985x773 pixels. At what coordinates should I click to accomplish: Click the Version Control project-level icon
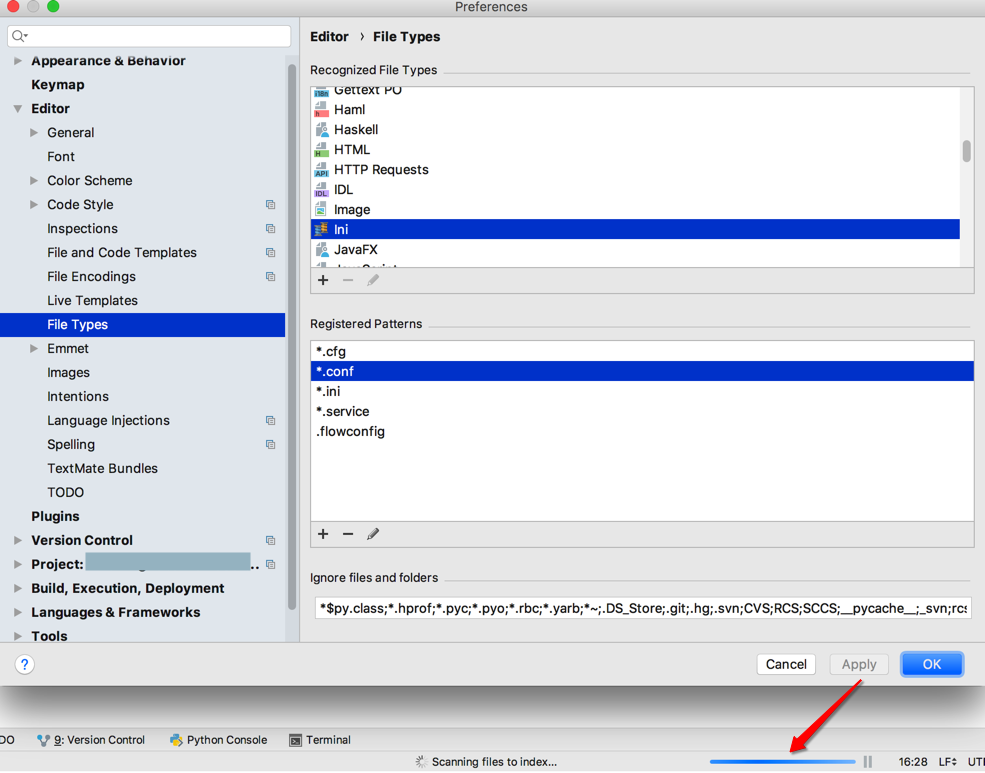(x=271, y=541)
